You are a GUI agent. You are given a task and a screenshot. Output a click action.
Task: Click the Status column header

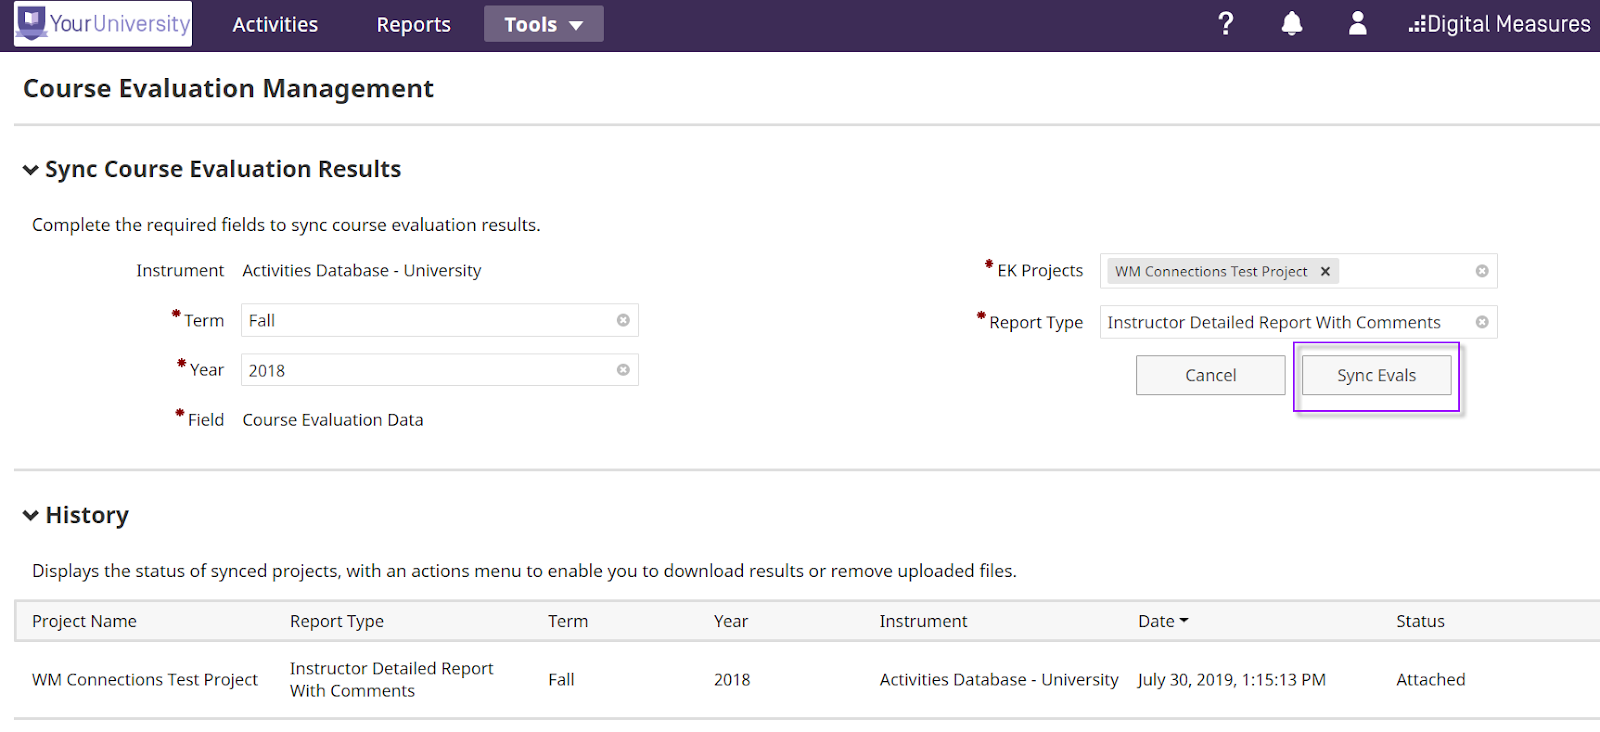(1420, 621)
